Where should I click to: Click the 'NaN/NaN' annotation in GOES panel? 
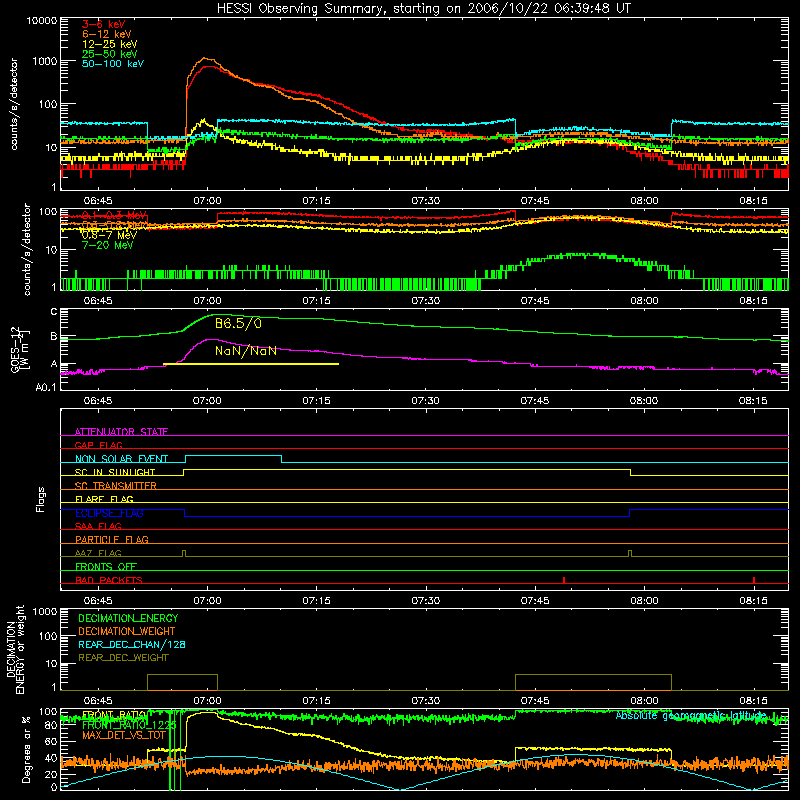coord(246,351)
